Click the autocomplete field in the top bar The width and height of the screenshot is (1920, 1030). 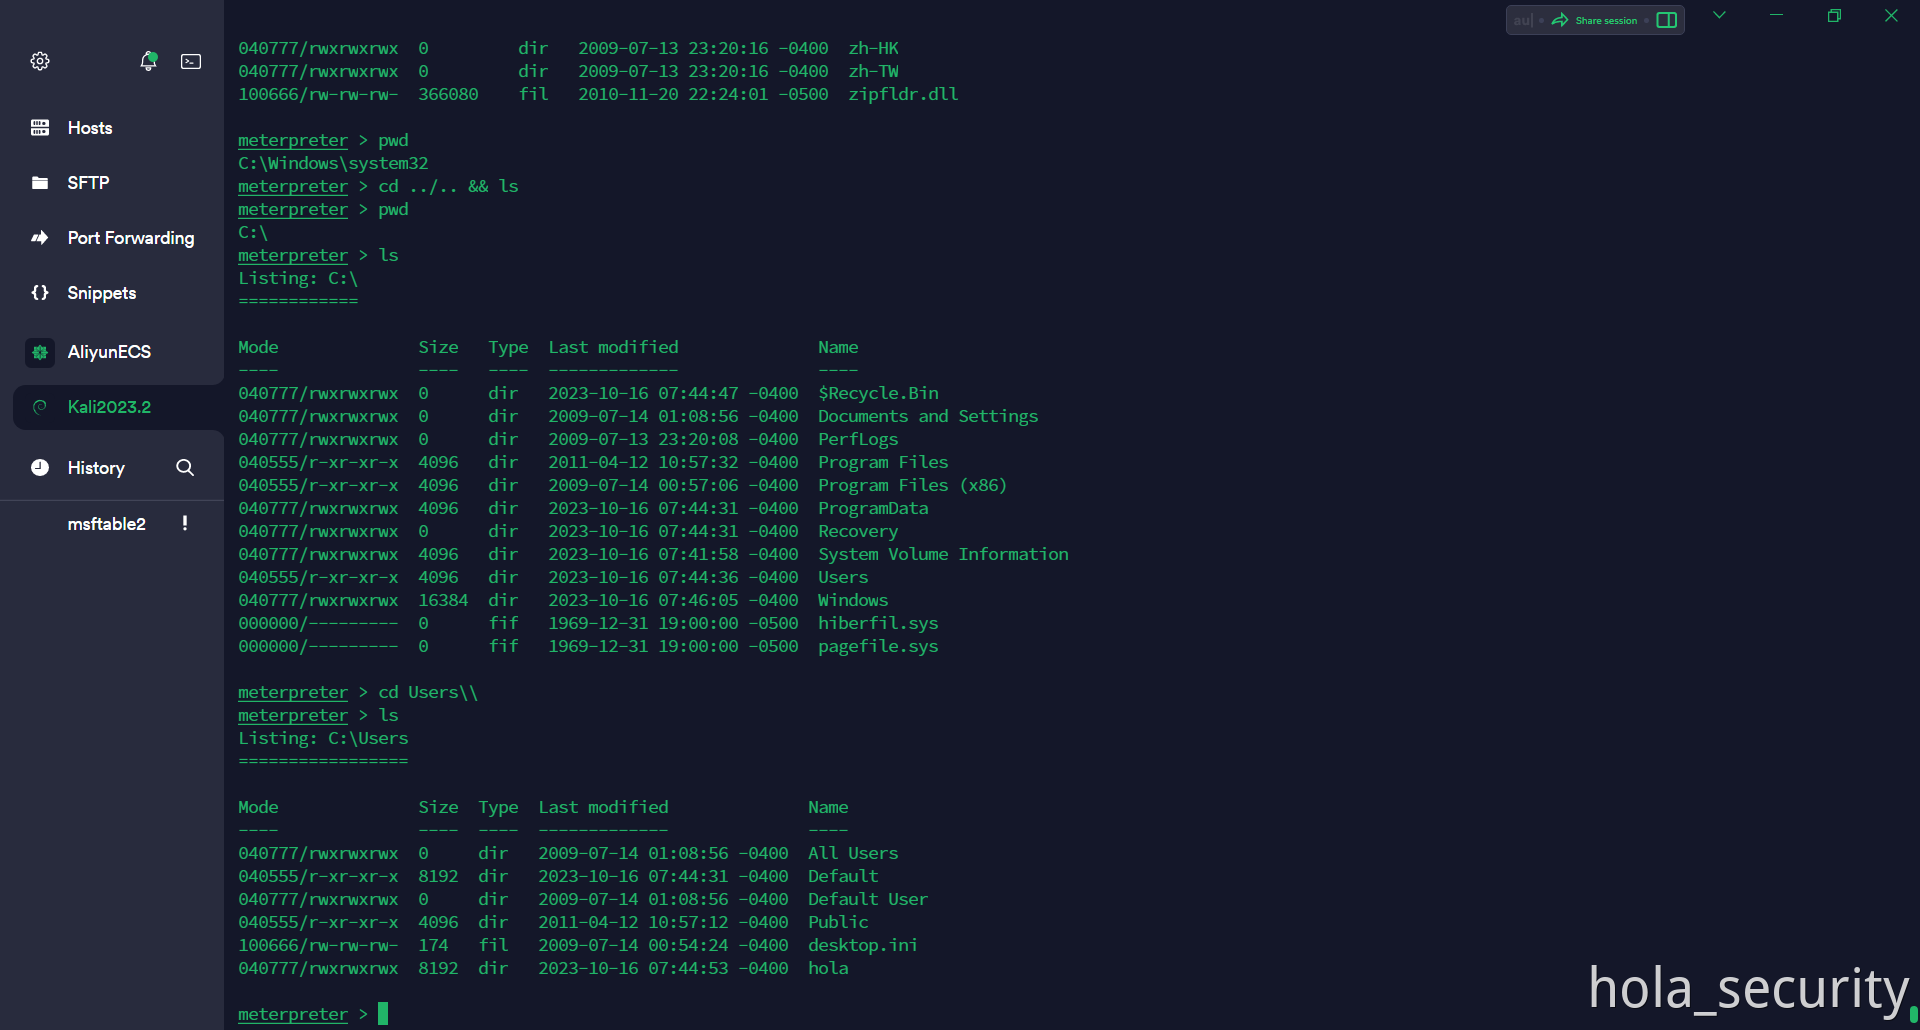point(1522,20)
